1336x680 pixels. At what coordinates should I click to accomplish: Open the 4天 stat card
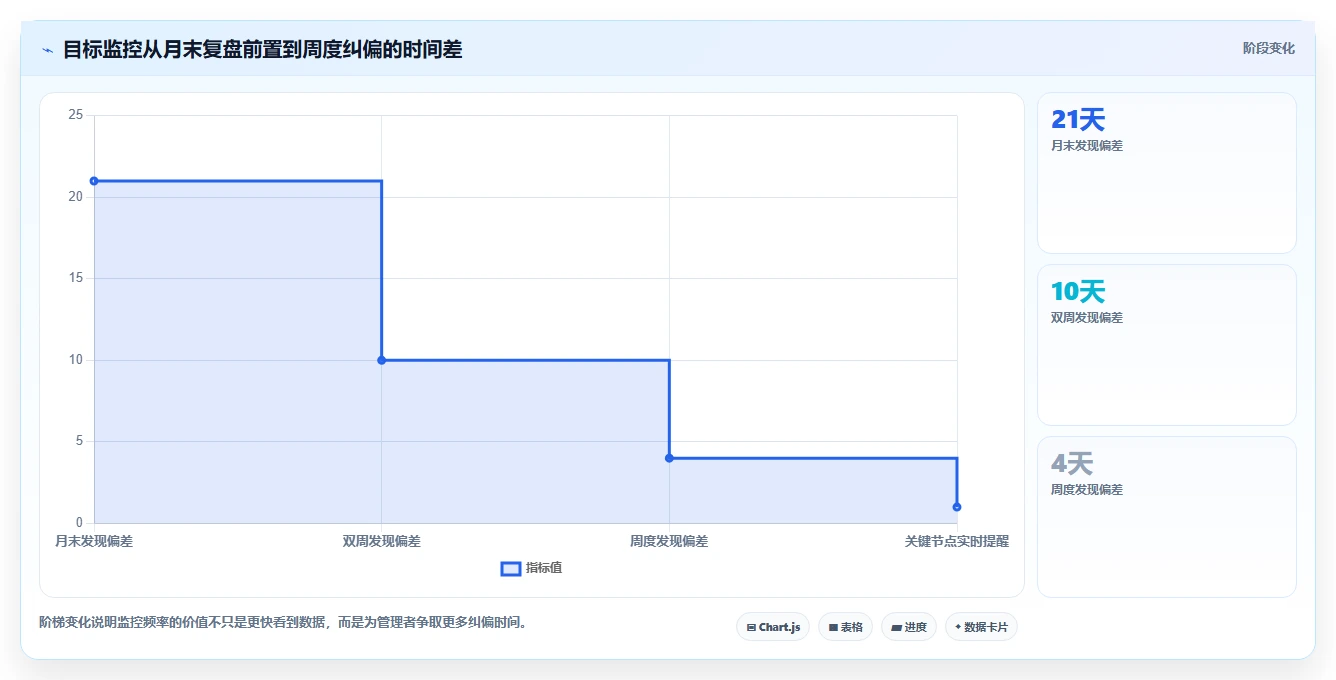[1167, 517]
